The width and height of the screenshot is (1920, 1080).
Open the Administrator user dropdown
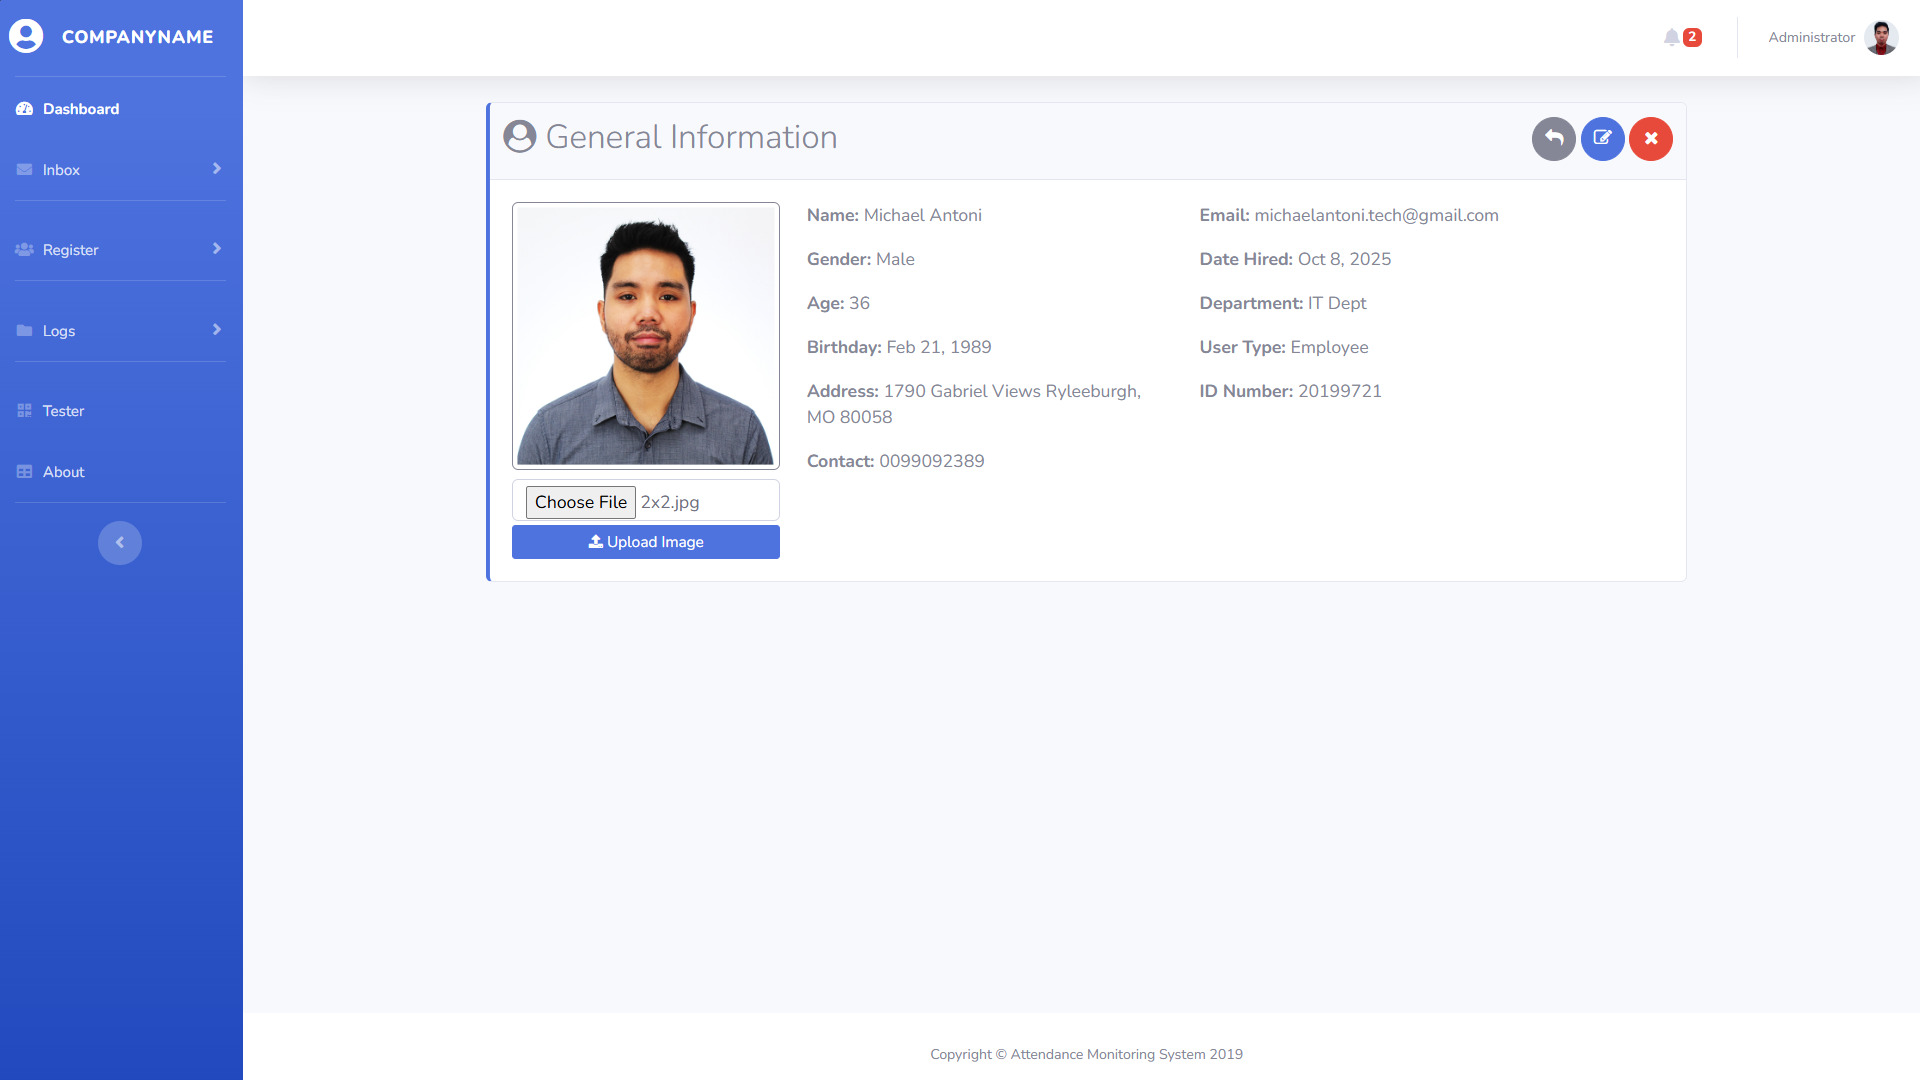click(x=1811, y=37)
